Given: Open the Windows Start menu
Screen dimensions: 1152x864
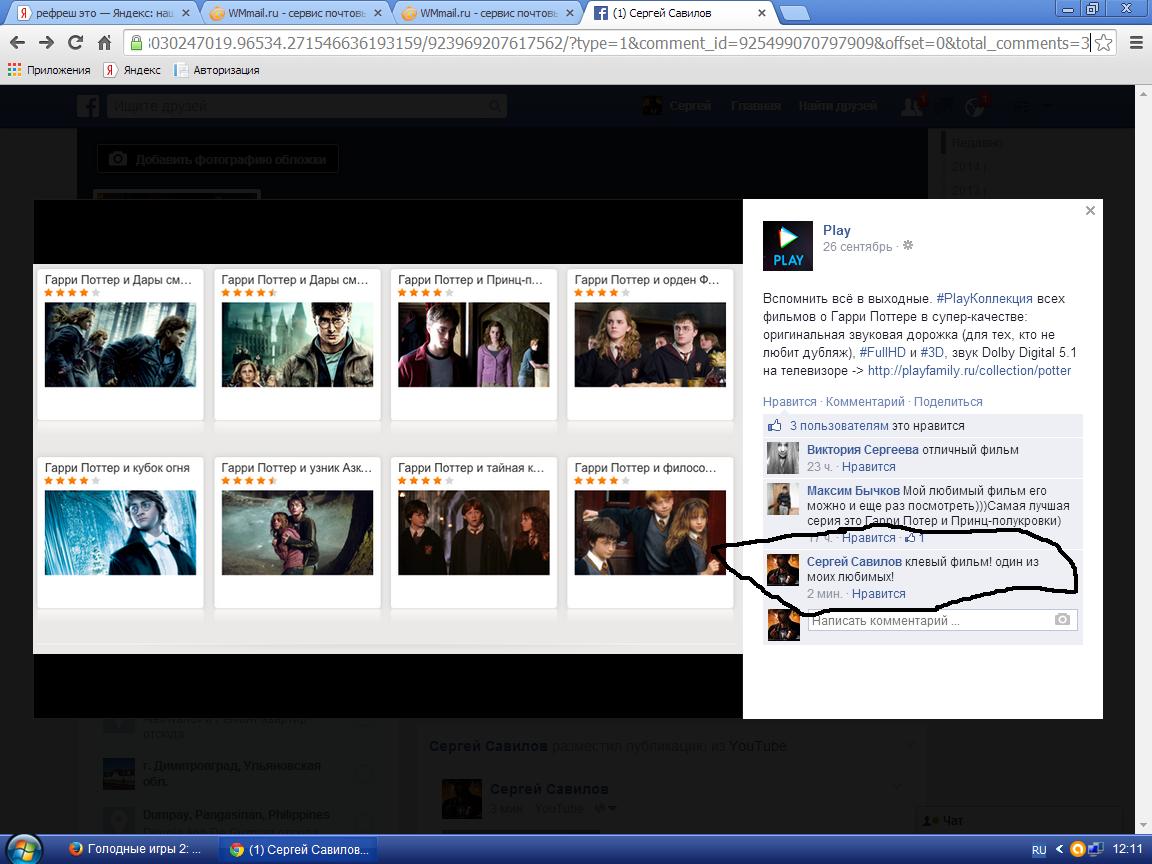Looking at the screenshot, I should pos(25,849).
